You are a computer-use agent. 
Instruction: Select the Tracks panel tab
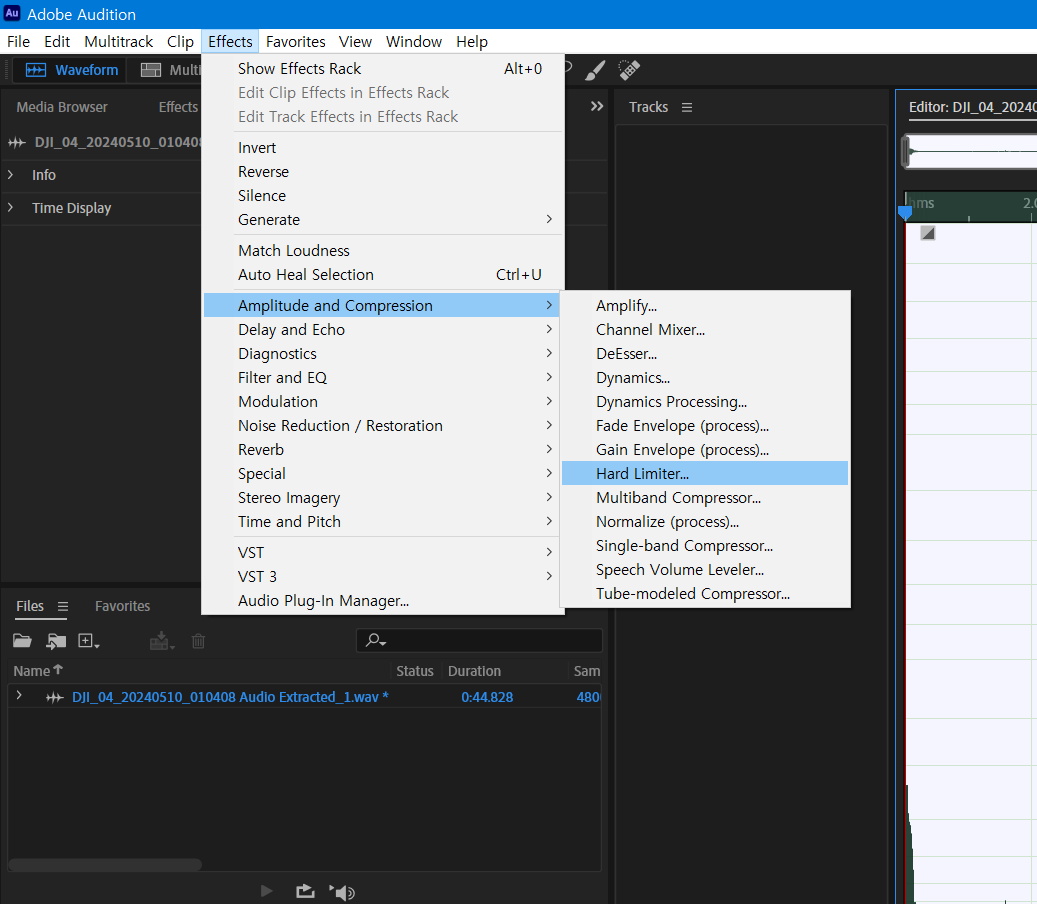(648, 107)
